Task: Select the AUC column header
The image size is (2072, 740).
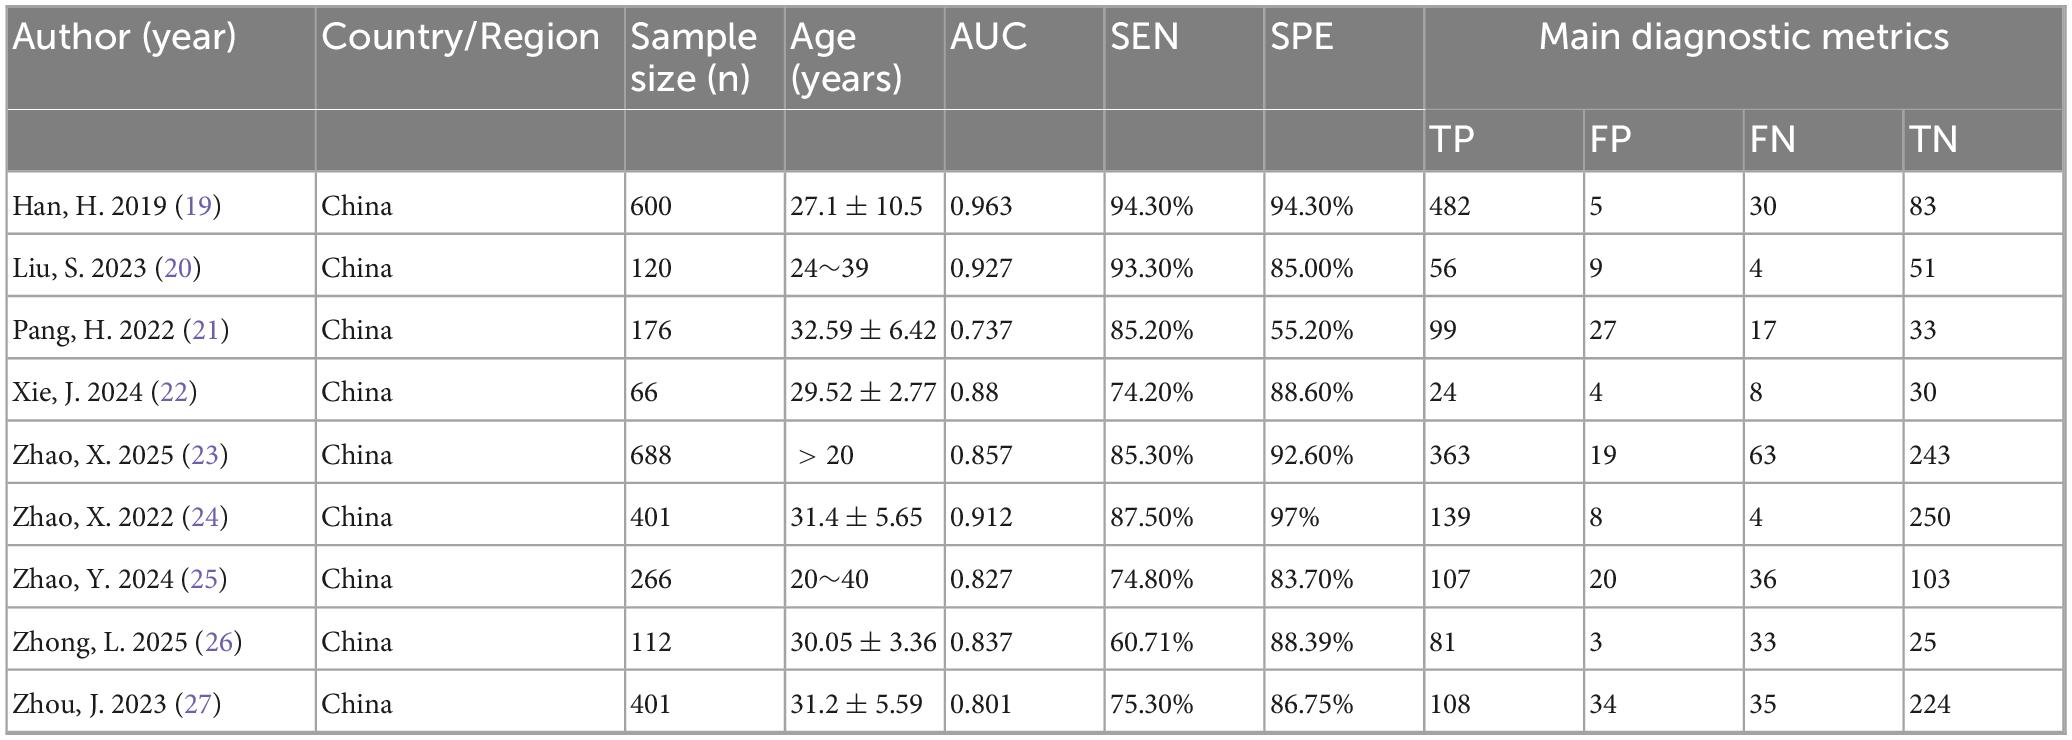Action: click(989, 38)
